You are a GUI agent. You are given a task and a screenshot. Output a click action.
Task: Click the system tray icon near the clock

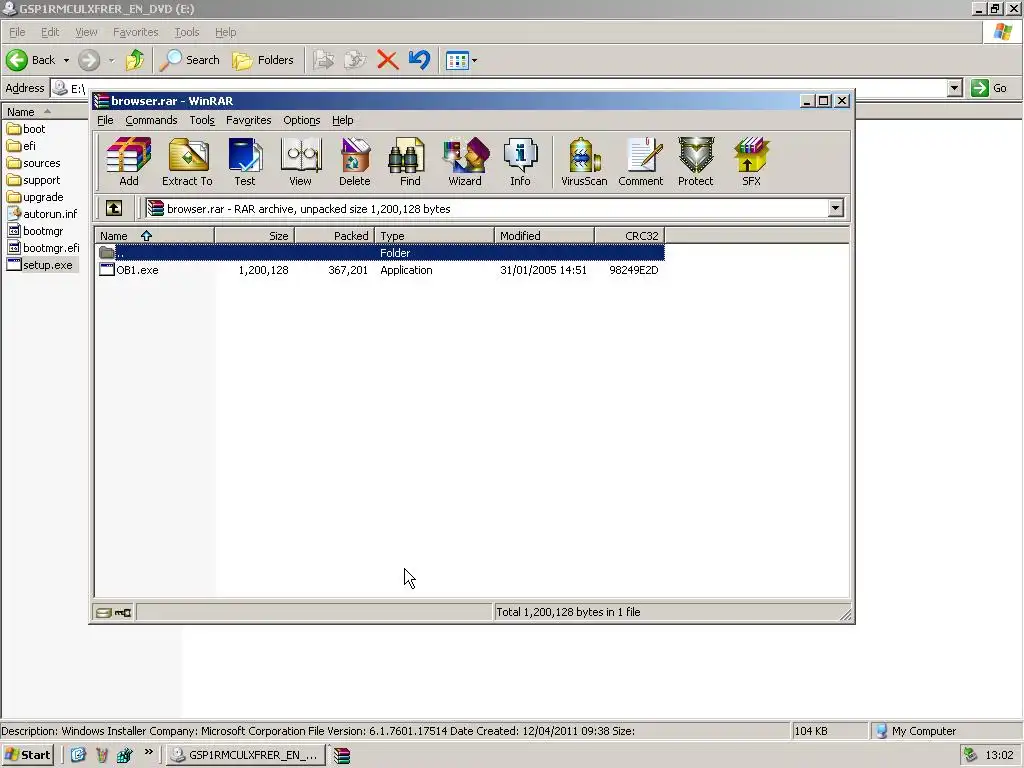tap(970, 755)
